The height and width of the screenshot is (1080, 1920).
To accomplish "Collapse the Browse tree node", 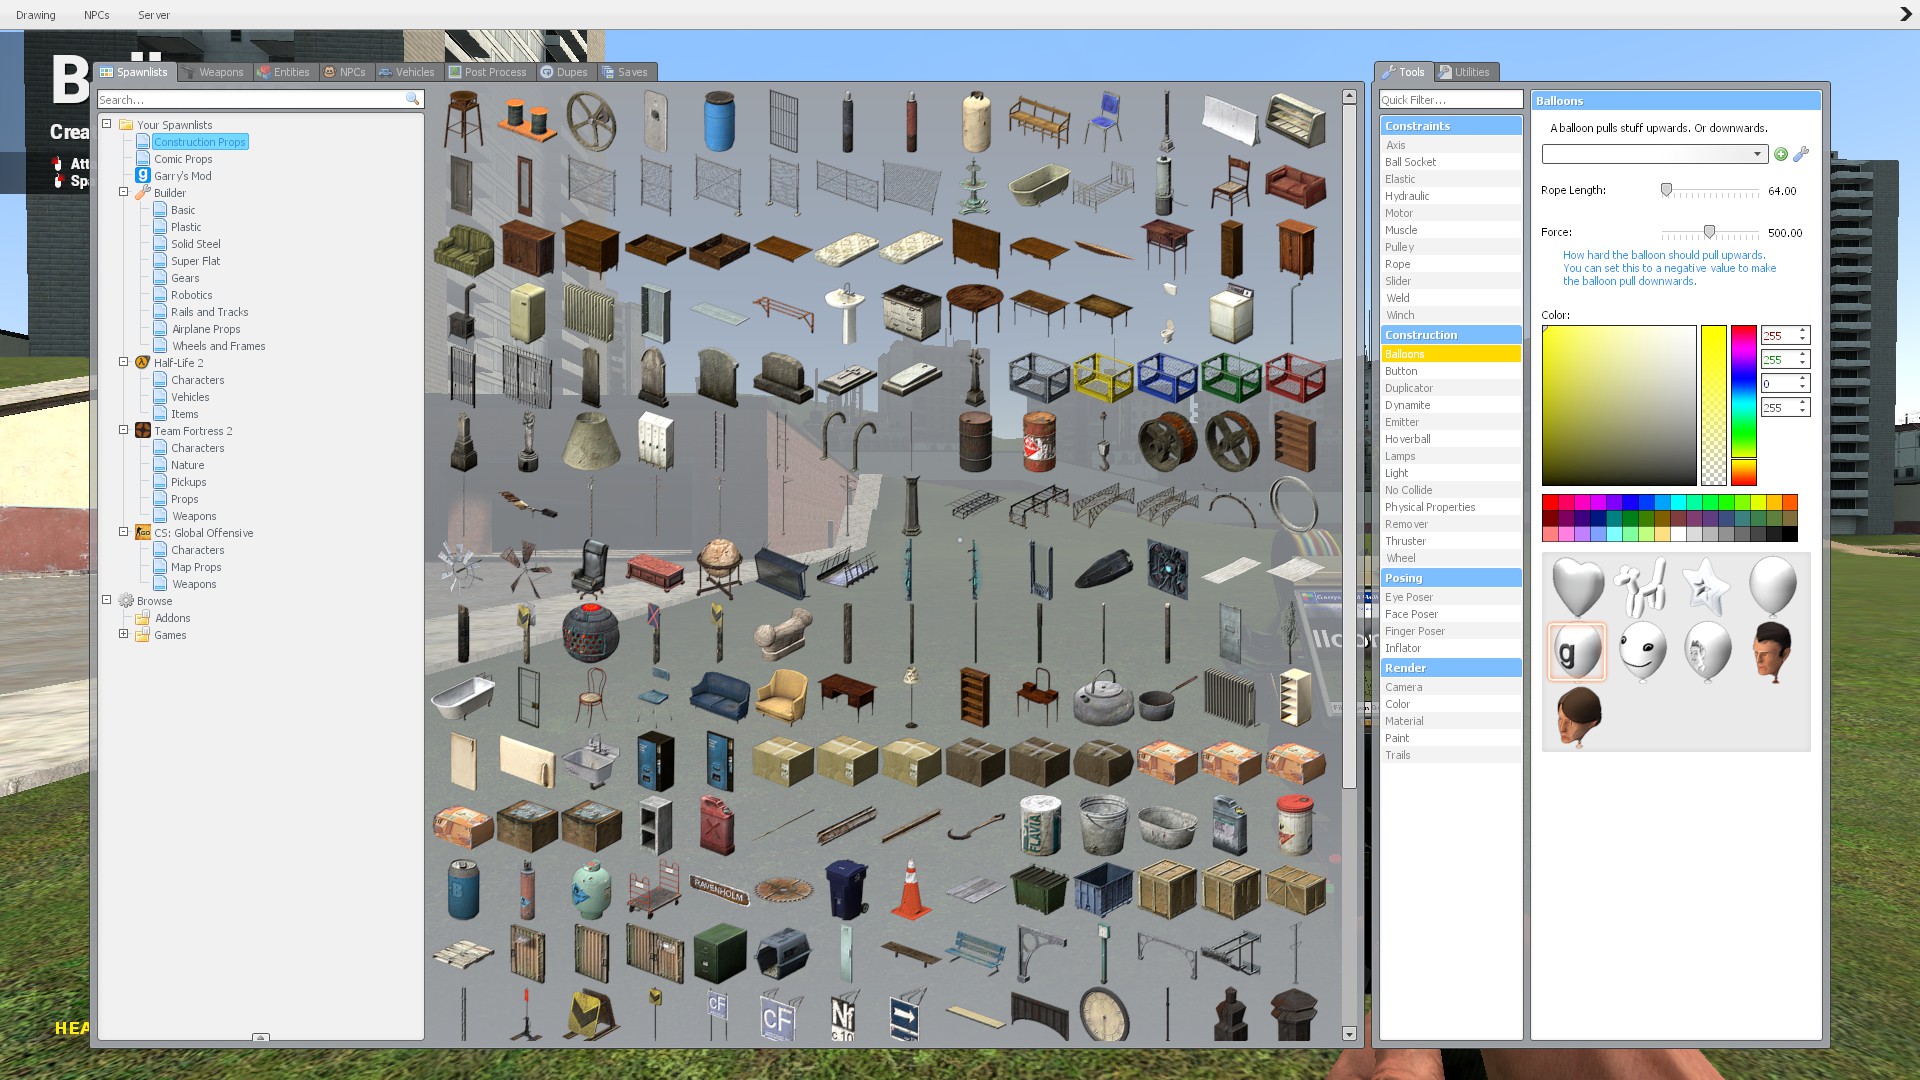I will [x=106, y=600].
